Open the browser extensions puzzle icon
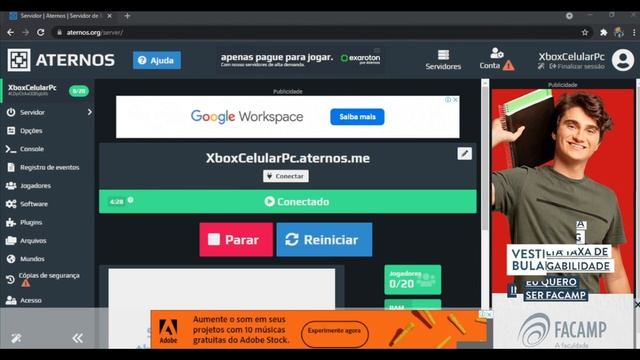Viewport: 640px width, 360px height. [603, 32]
